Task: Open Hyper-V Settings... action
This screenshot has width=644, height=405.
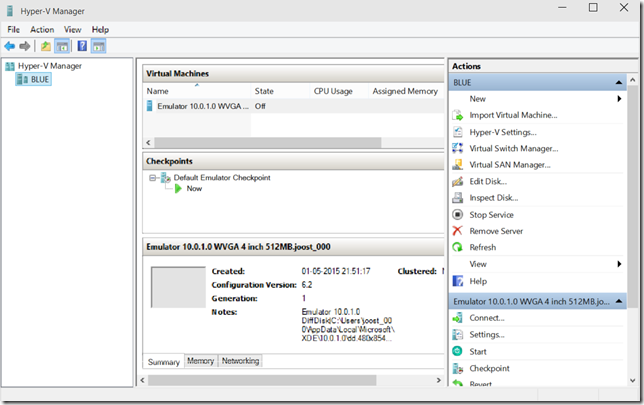Action: click(x=503, y=132)
